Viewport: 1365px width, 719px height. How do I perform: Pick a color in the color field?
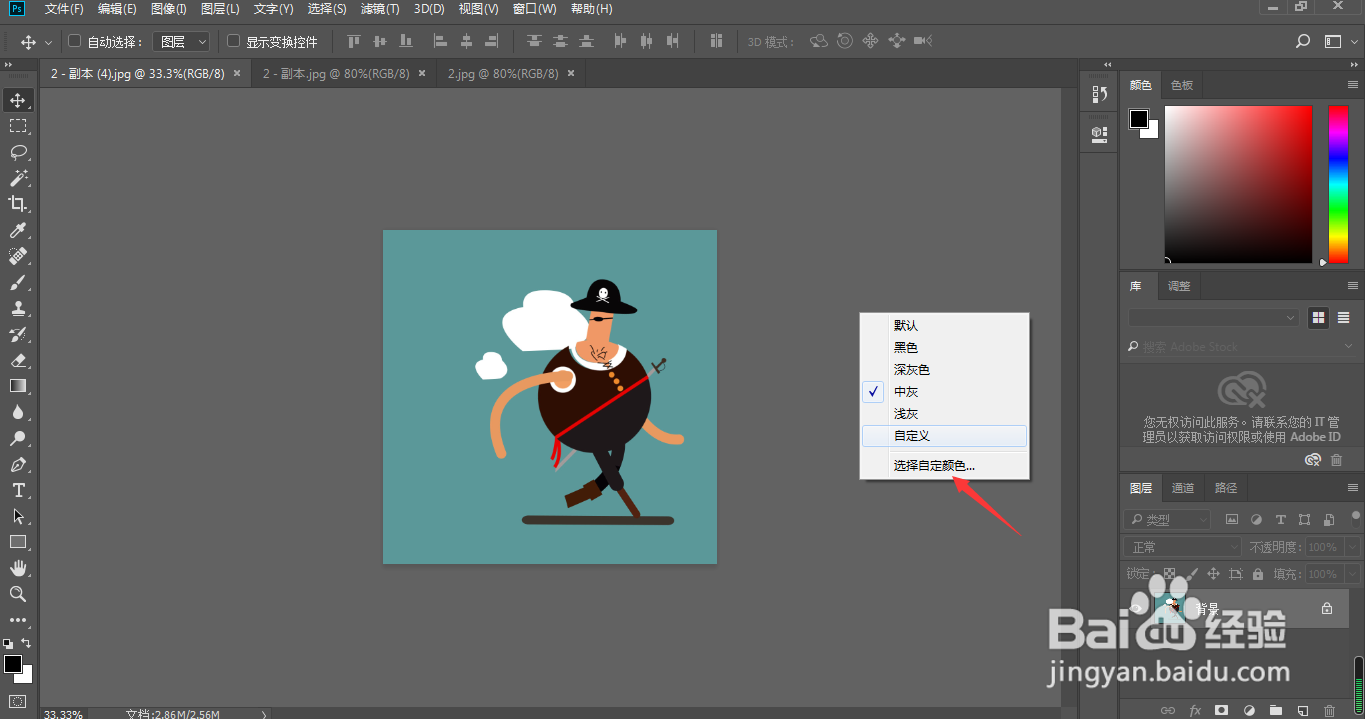1238,184
